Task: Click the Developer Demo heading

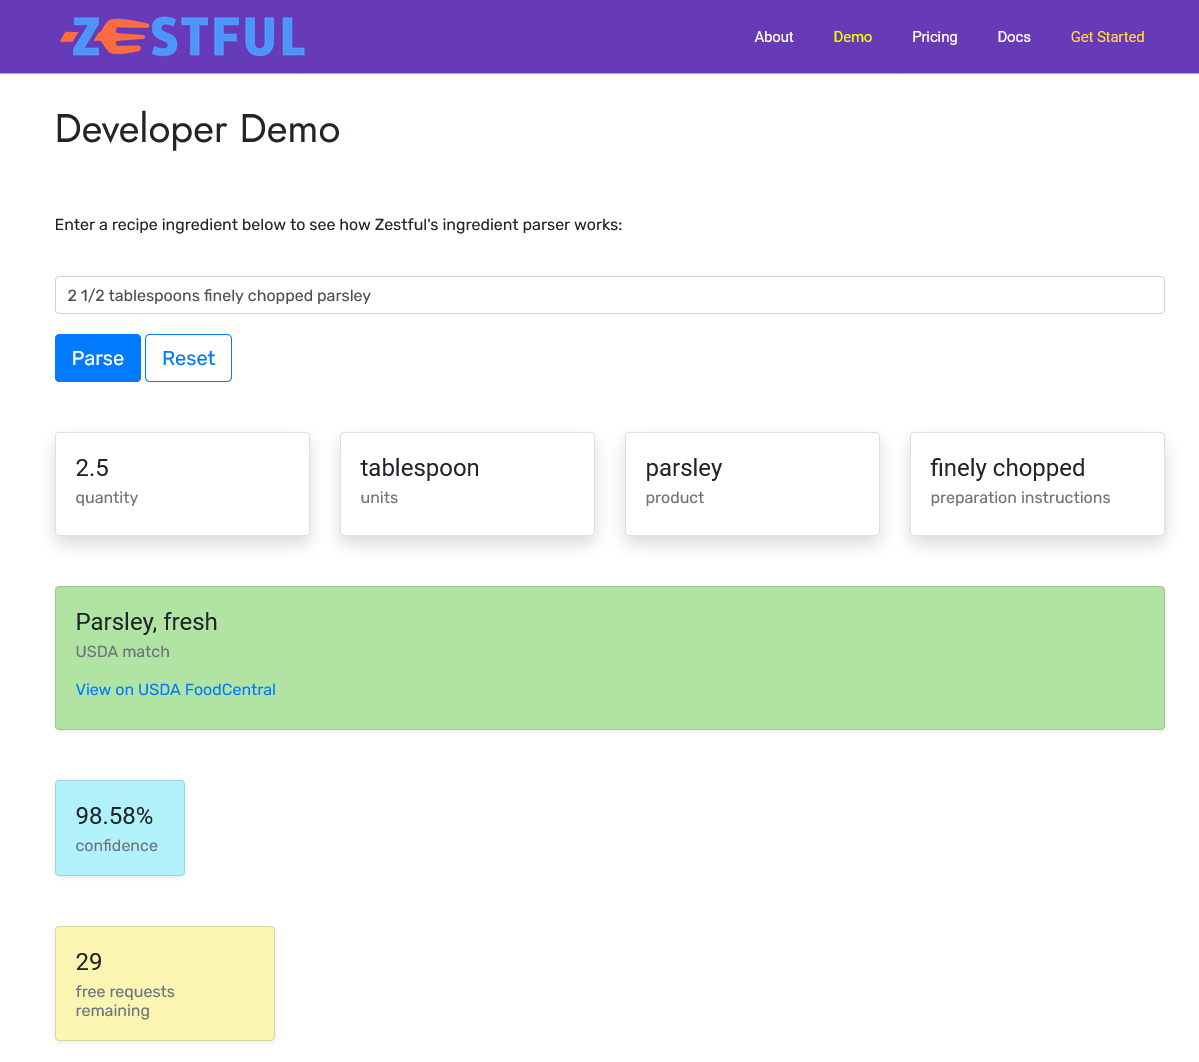Action: (x=197, y=129)
